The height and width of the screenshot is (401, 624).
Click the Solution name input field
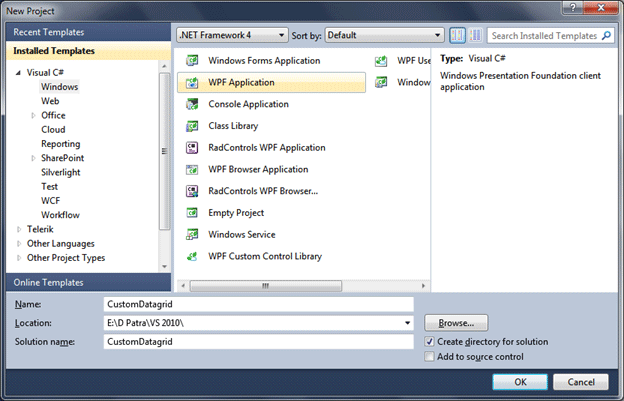259,342
